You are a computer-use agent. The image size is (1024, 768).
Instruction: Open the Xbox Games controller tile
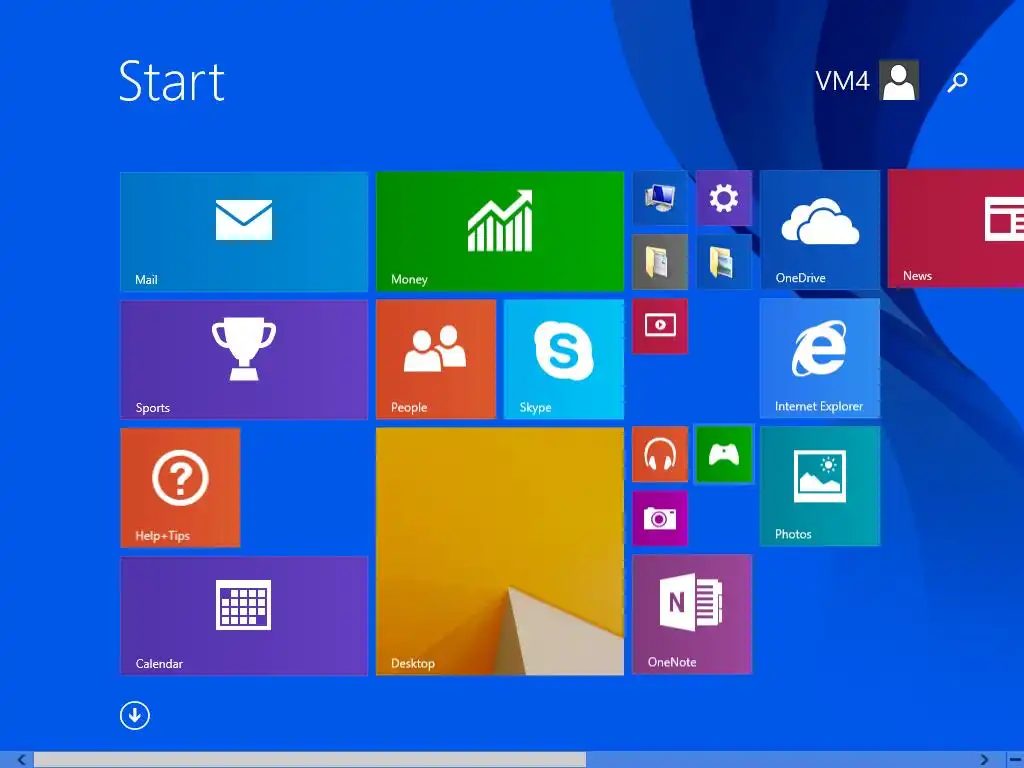pos(724,454)
